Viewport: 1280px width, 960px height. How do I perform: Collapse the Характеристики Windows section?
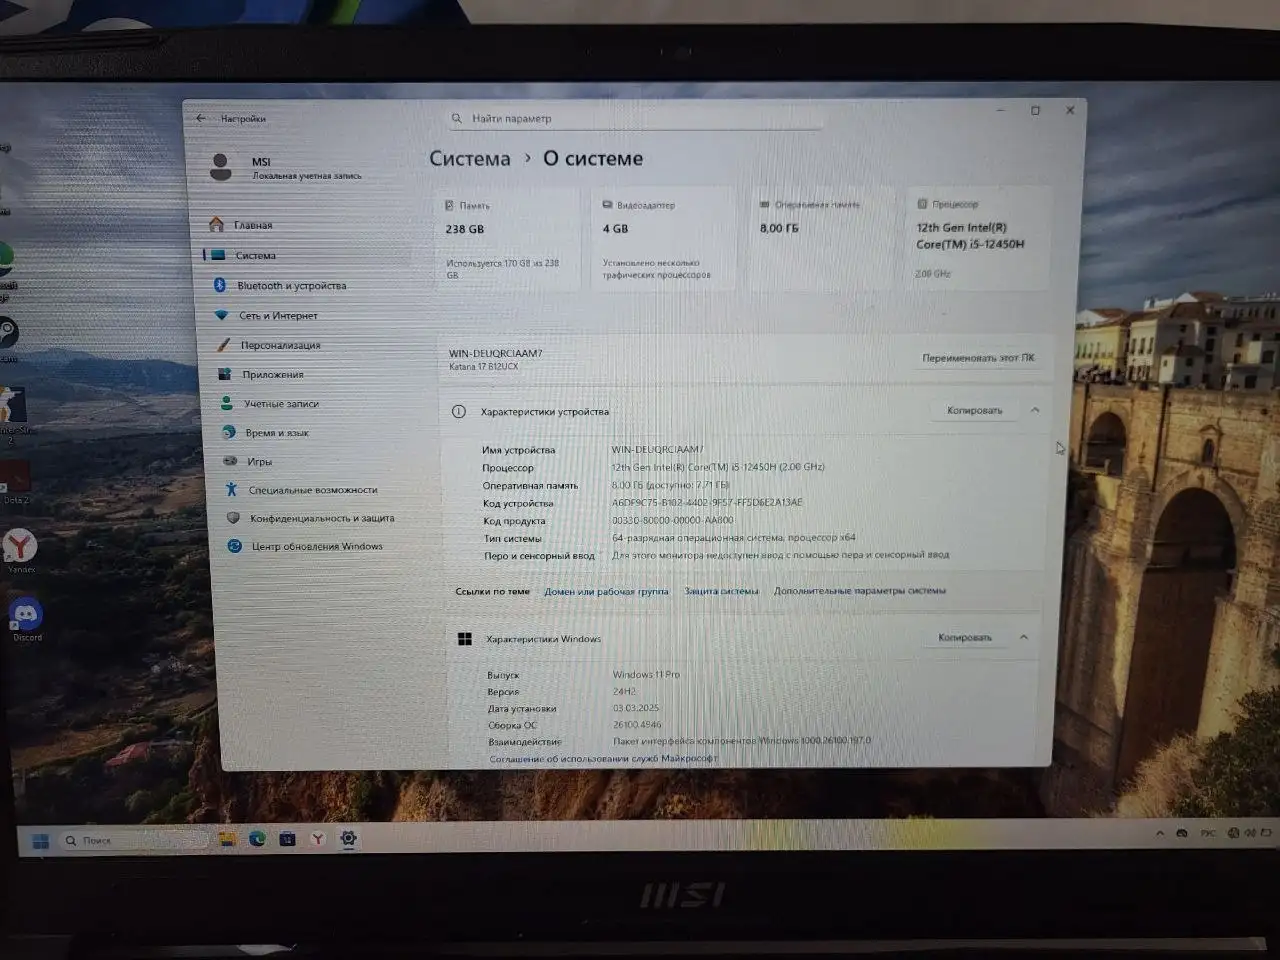(1023, 637)
